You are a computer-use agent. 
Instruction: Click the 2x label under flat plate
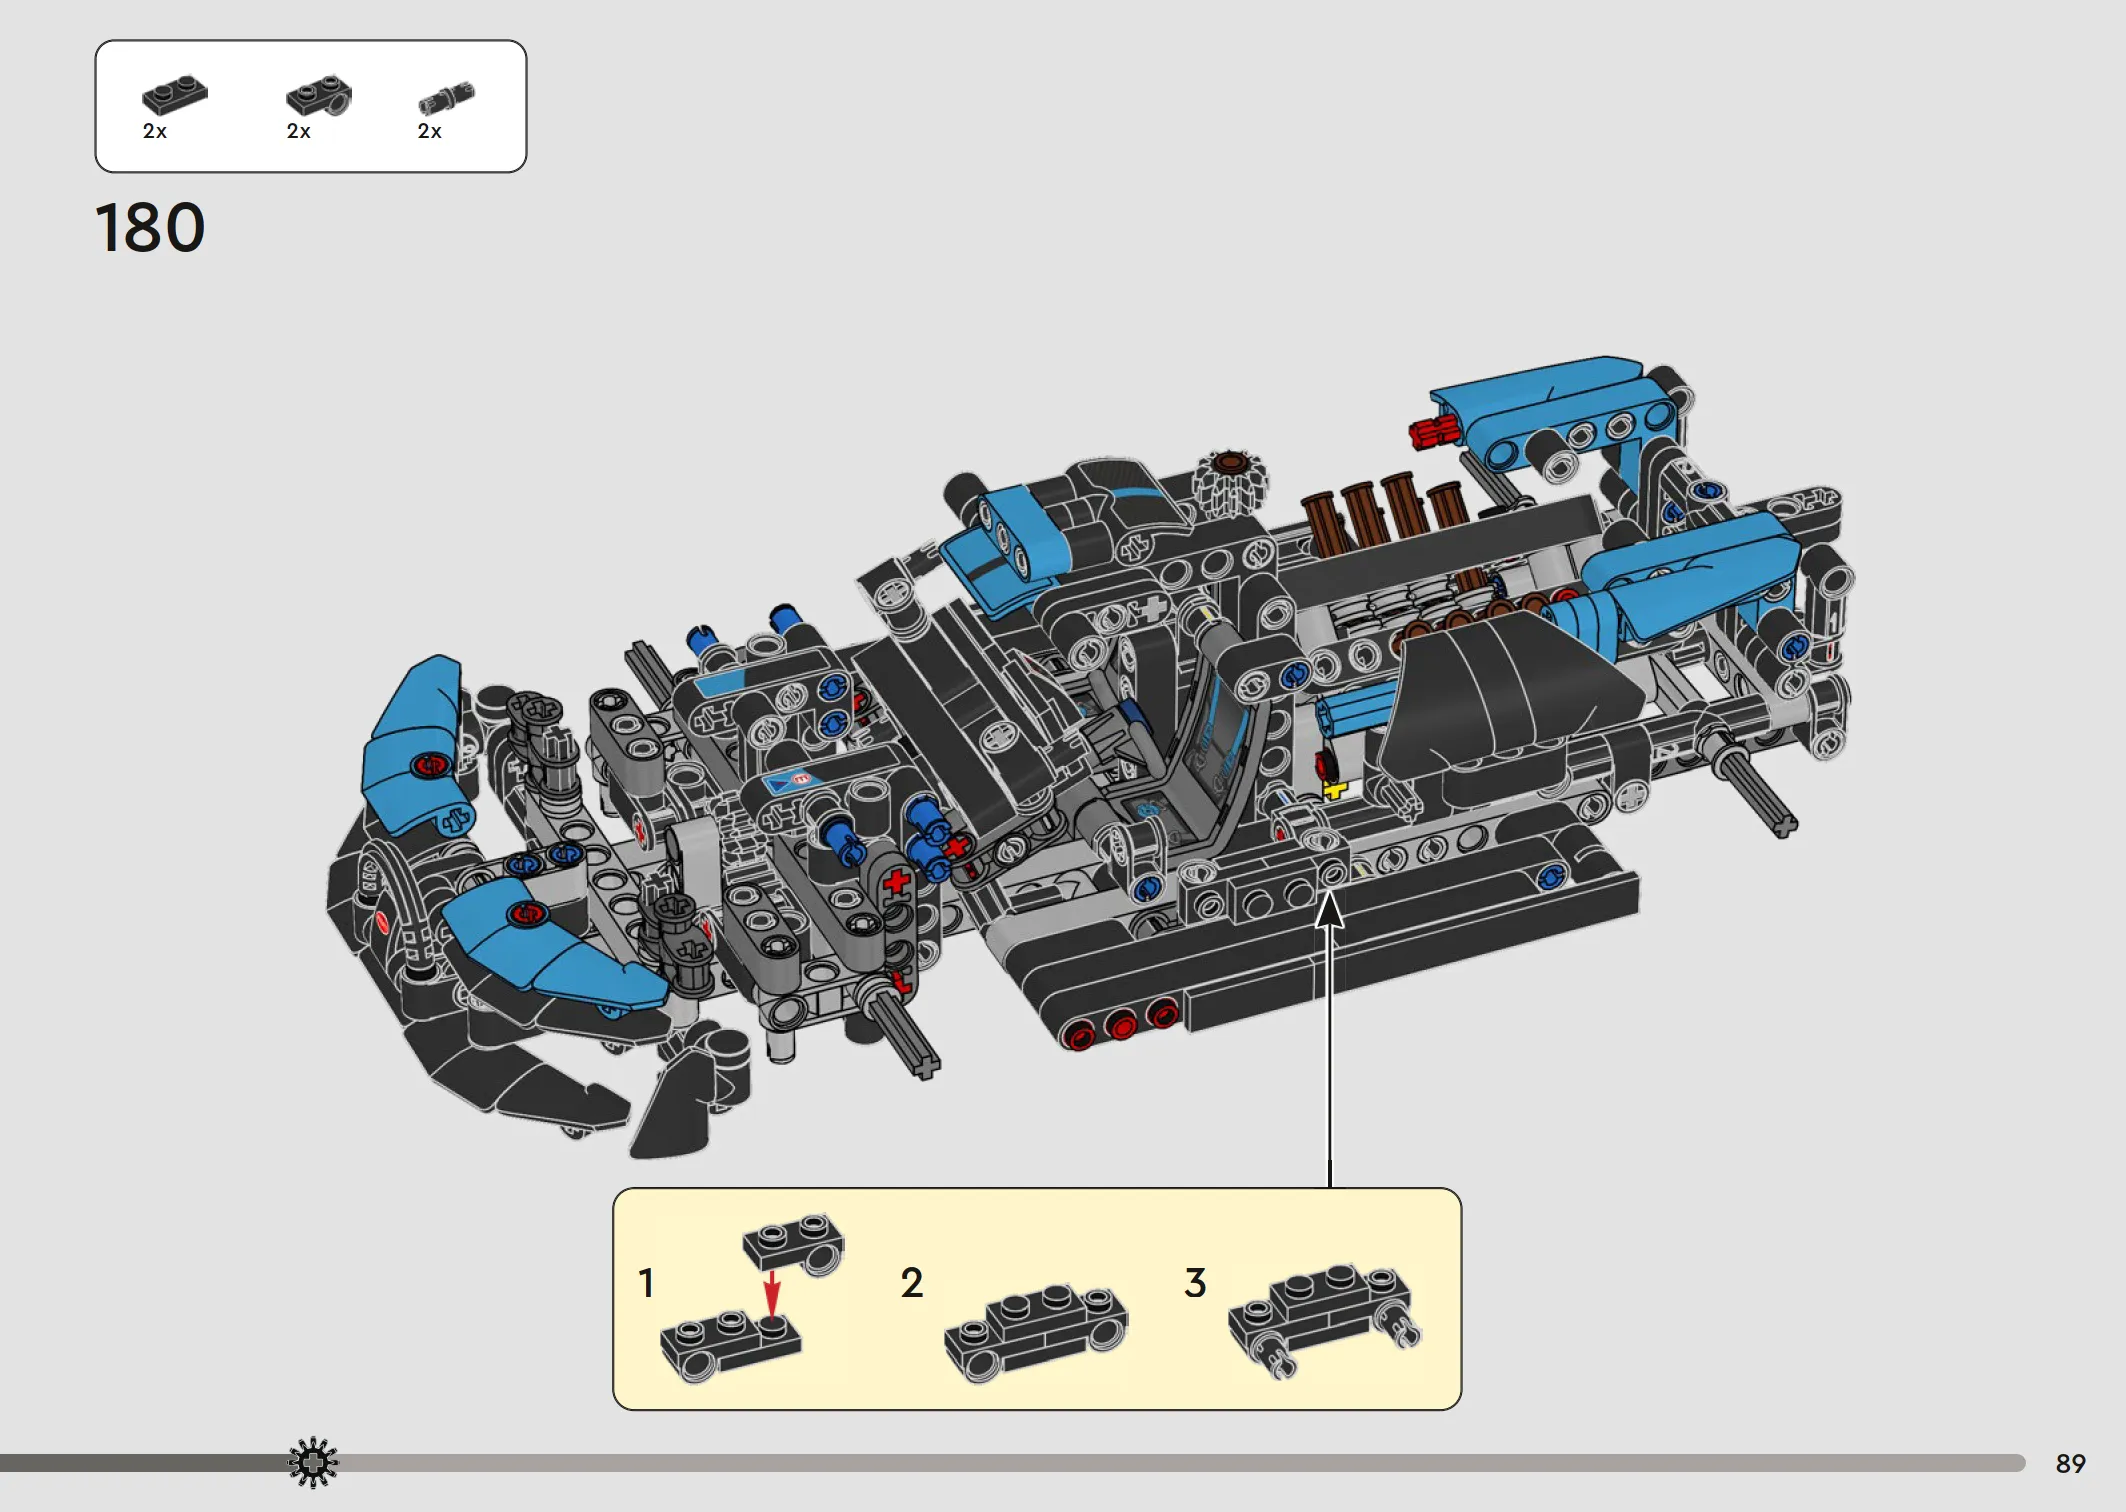tap(155, 131)
